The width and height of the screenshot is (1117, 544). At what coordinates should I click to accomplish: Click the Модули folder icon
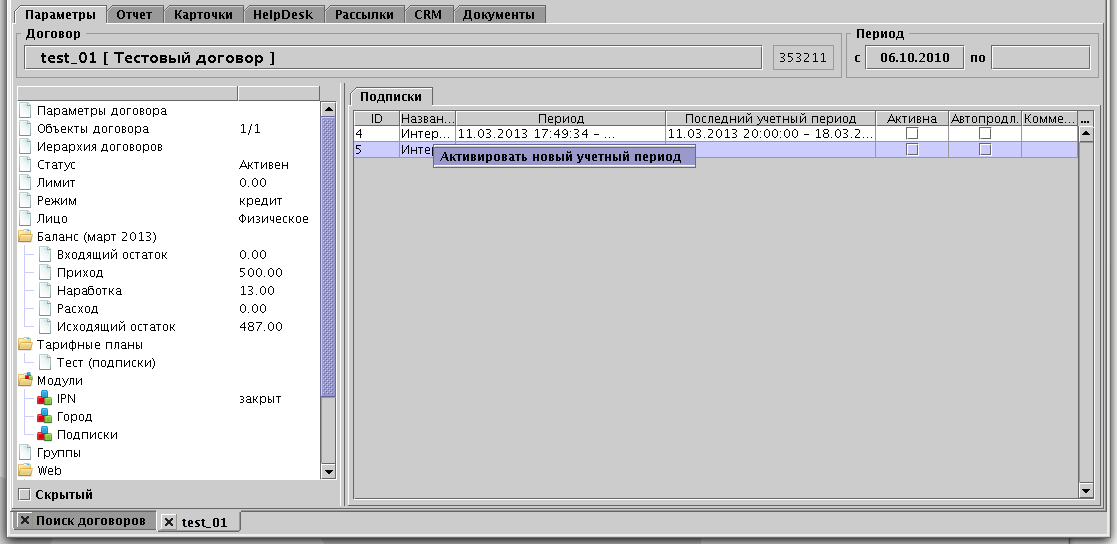(26, 381)
